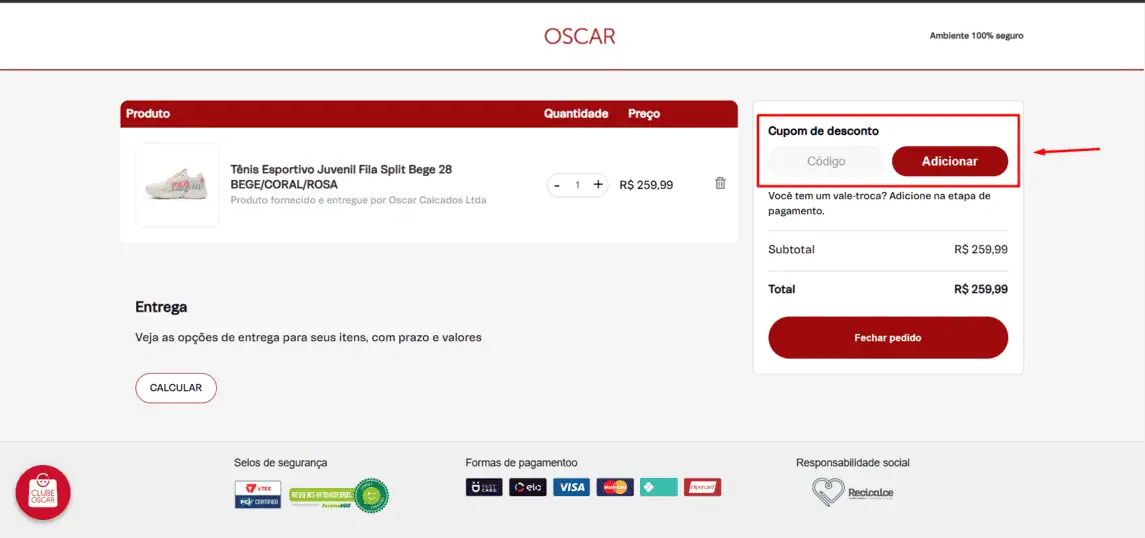Open Tênis Esportivo Juvenil Fila Split product title

click(341, 177)
